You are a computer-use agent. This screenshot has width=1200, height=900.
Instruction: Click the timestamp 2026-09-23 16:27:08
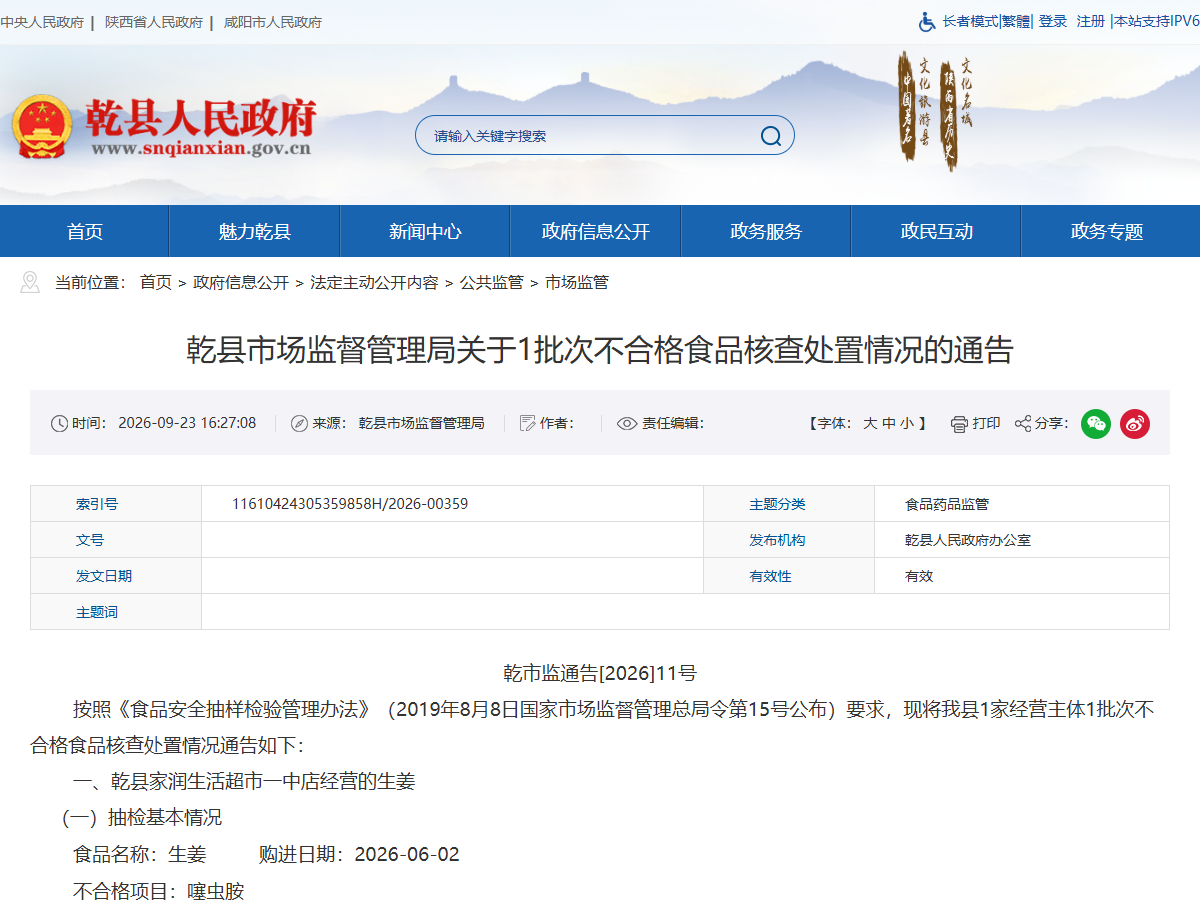point(187,424)
